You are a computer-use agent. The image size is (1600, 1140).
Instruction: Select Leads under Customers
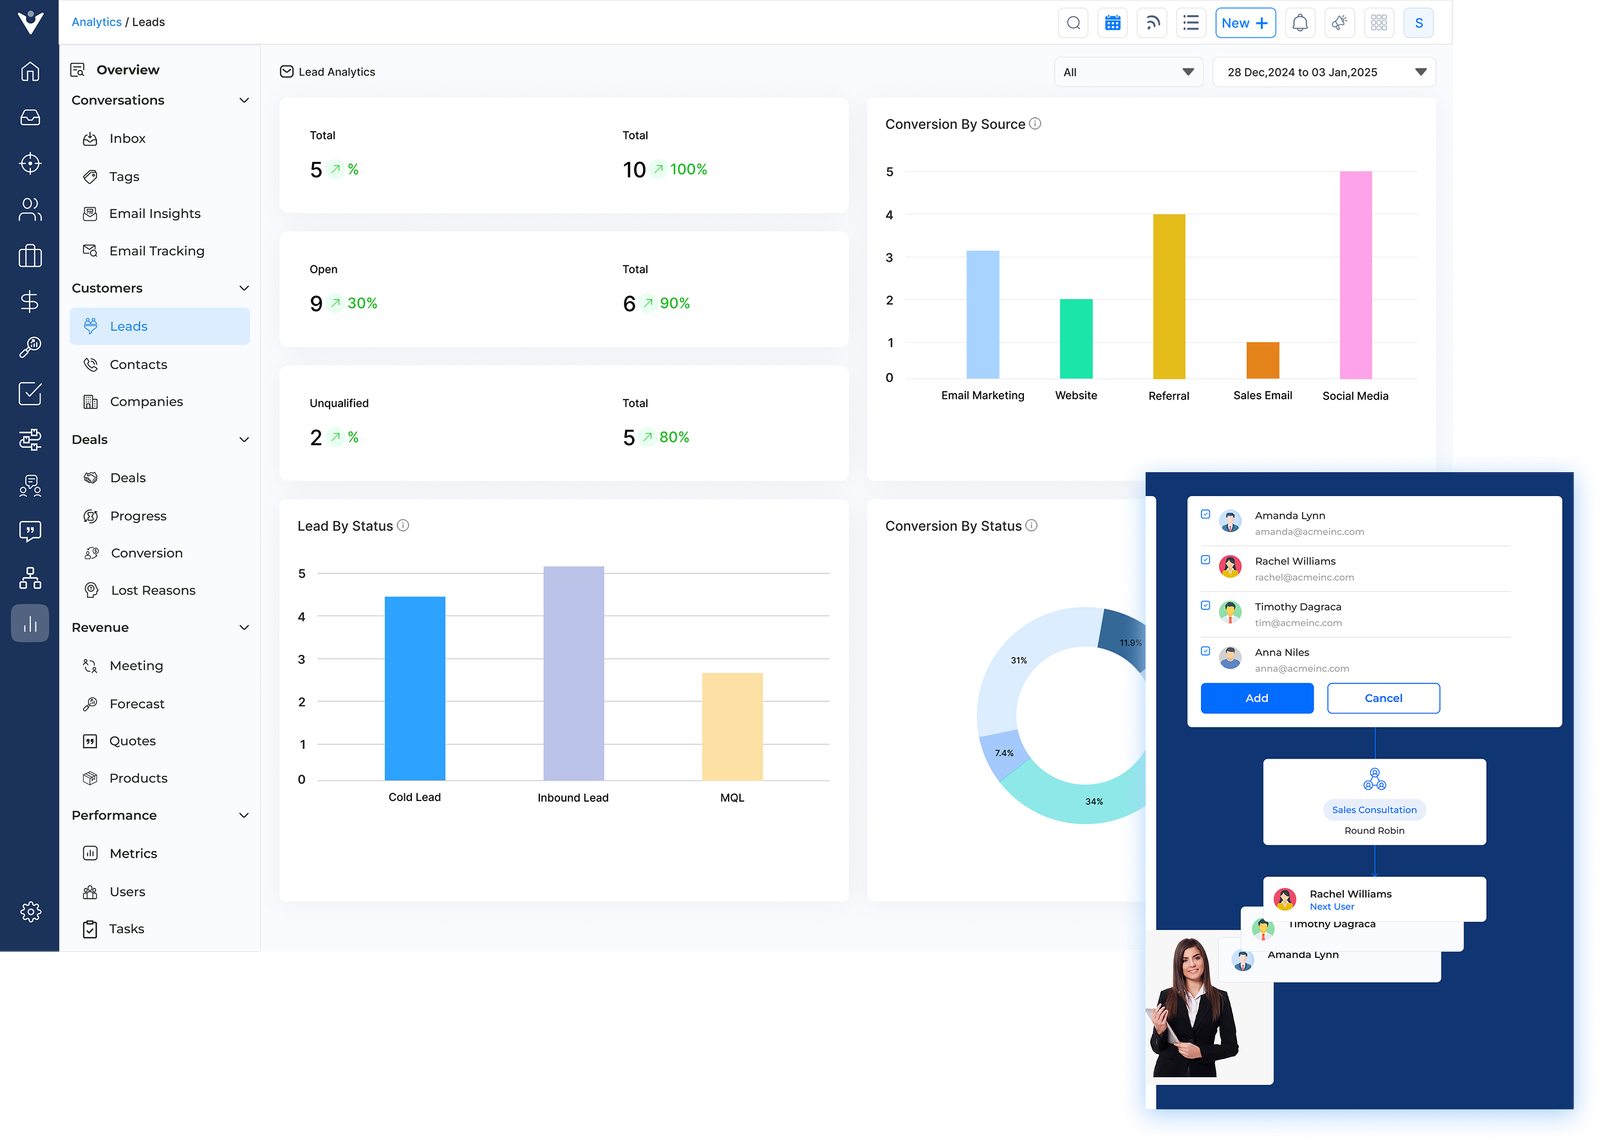[128, 325]
